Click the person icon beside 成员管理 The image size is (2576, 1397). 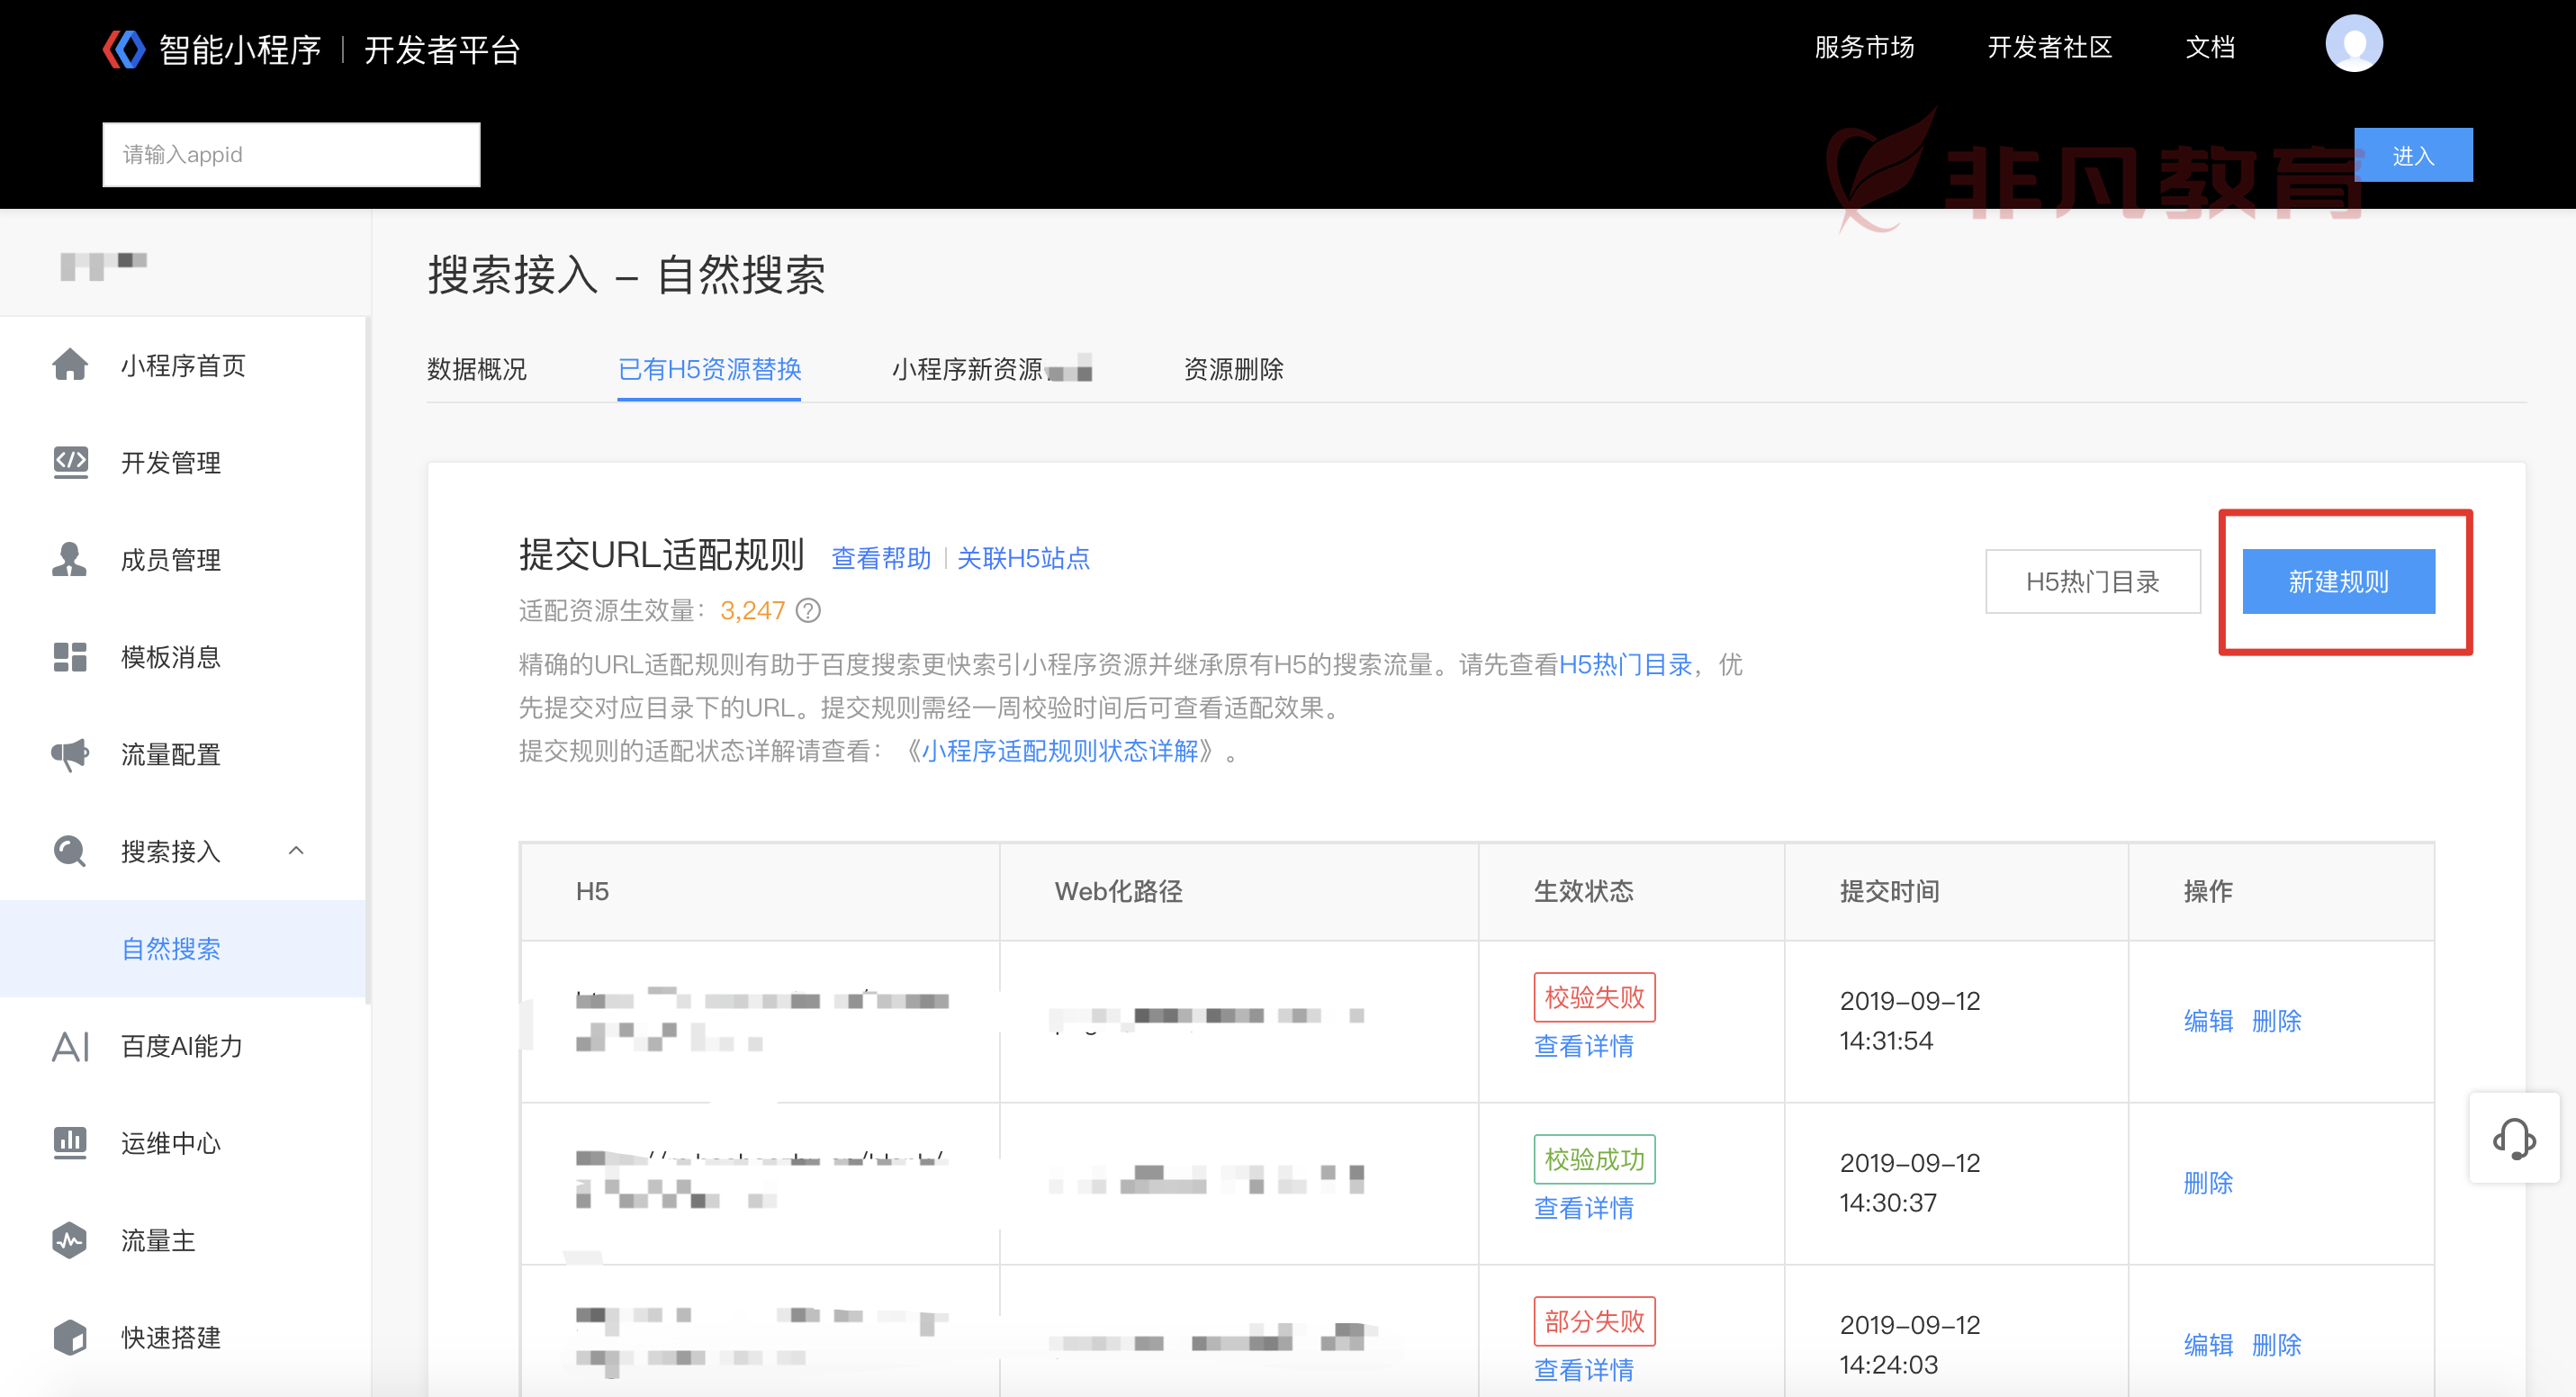(x=69, y=559)
